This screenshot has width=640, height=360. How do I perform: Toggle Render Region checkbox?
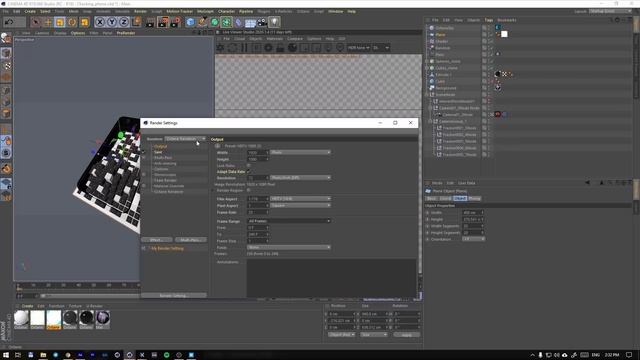click(248, 190)
